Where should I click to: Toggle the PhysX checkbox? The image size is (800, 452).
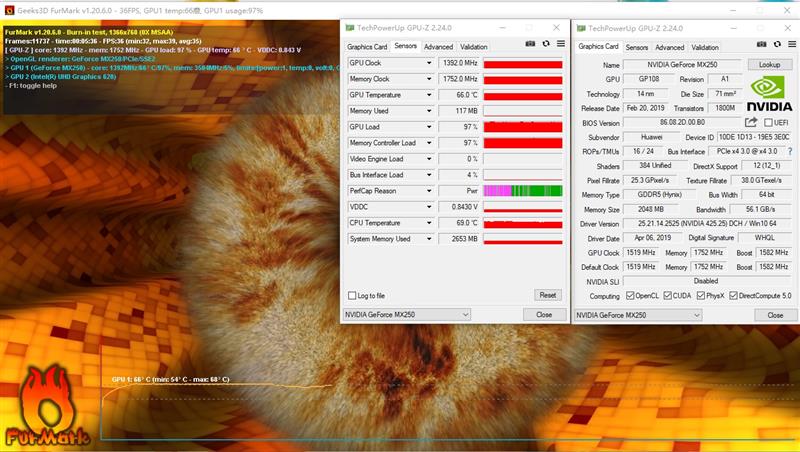click(x=701, y=296)
